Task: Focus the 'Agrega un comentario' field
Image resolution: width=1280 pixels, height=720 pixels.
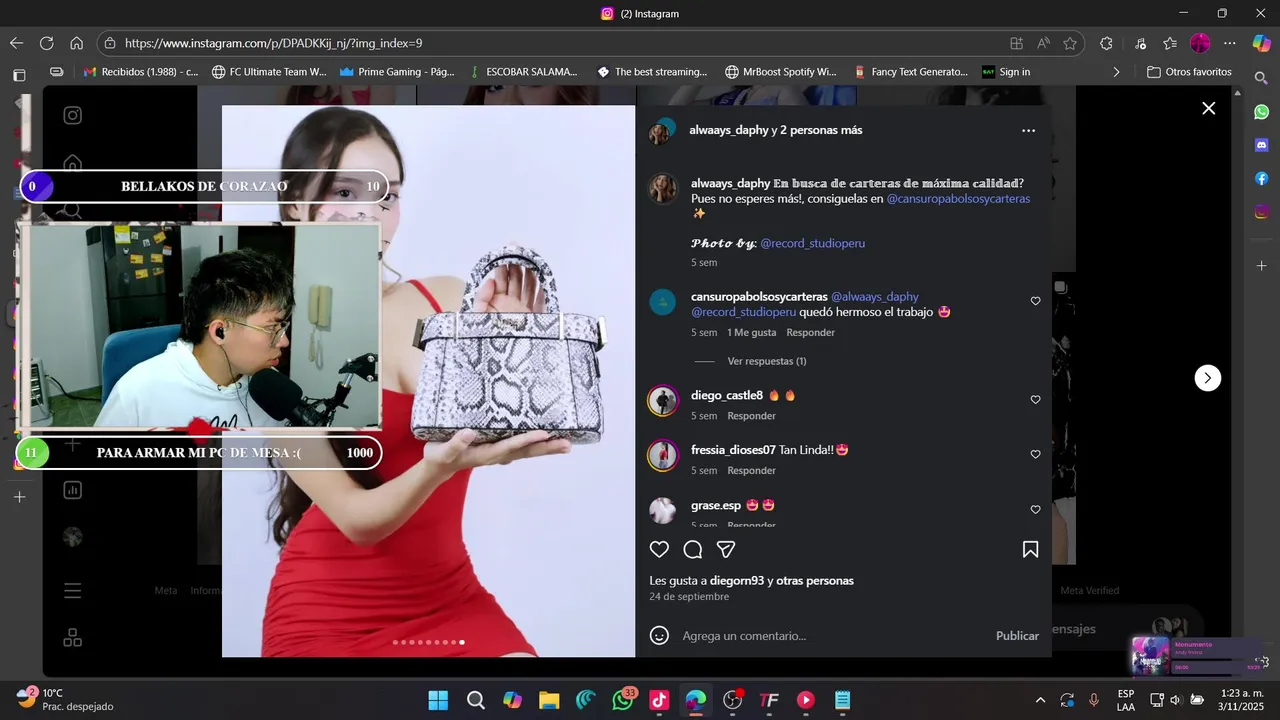Action: click(x=830, y=636)
